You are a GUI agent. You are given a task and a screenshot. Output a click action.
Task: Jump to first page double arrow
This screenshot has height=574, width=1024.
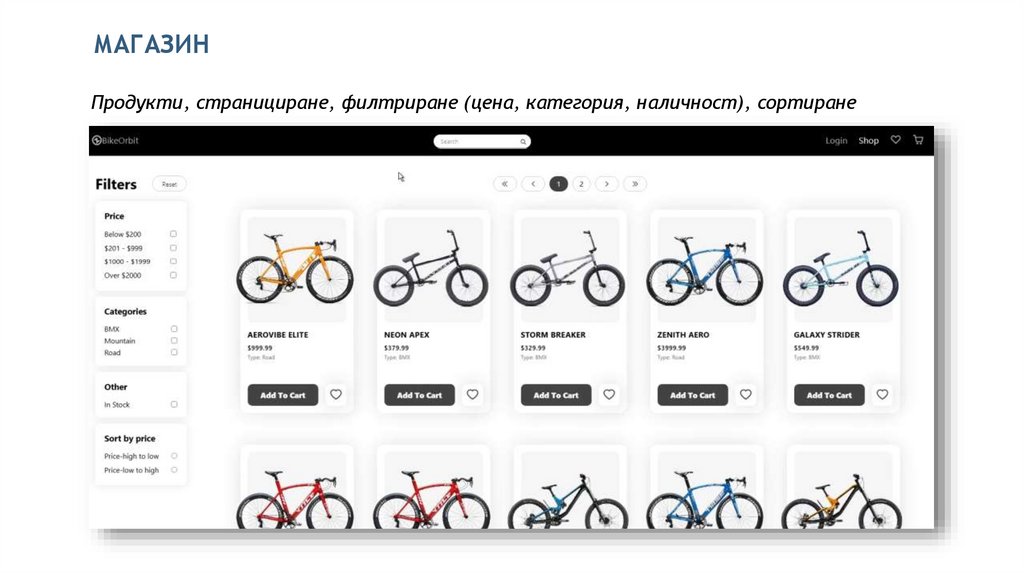(505, 184)
